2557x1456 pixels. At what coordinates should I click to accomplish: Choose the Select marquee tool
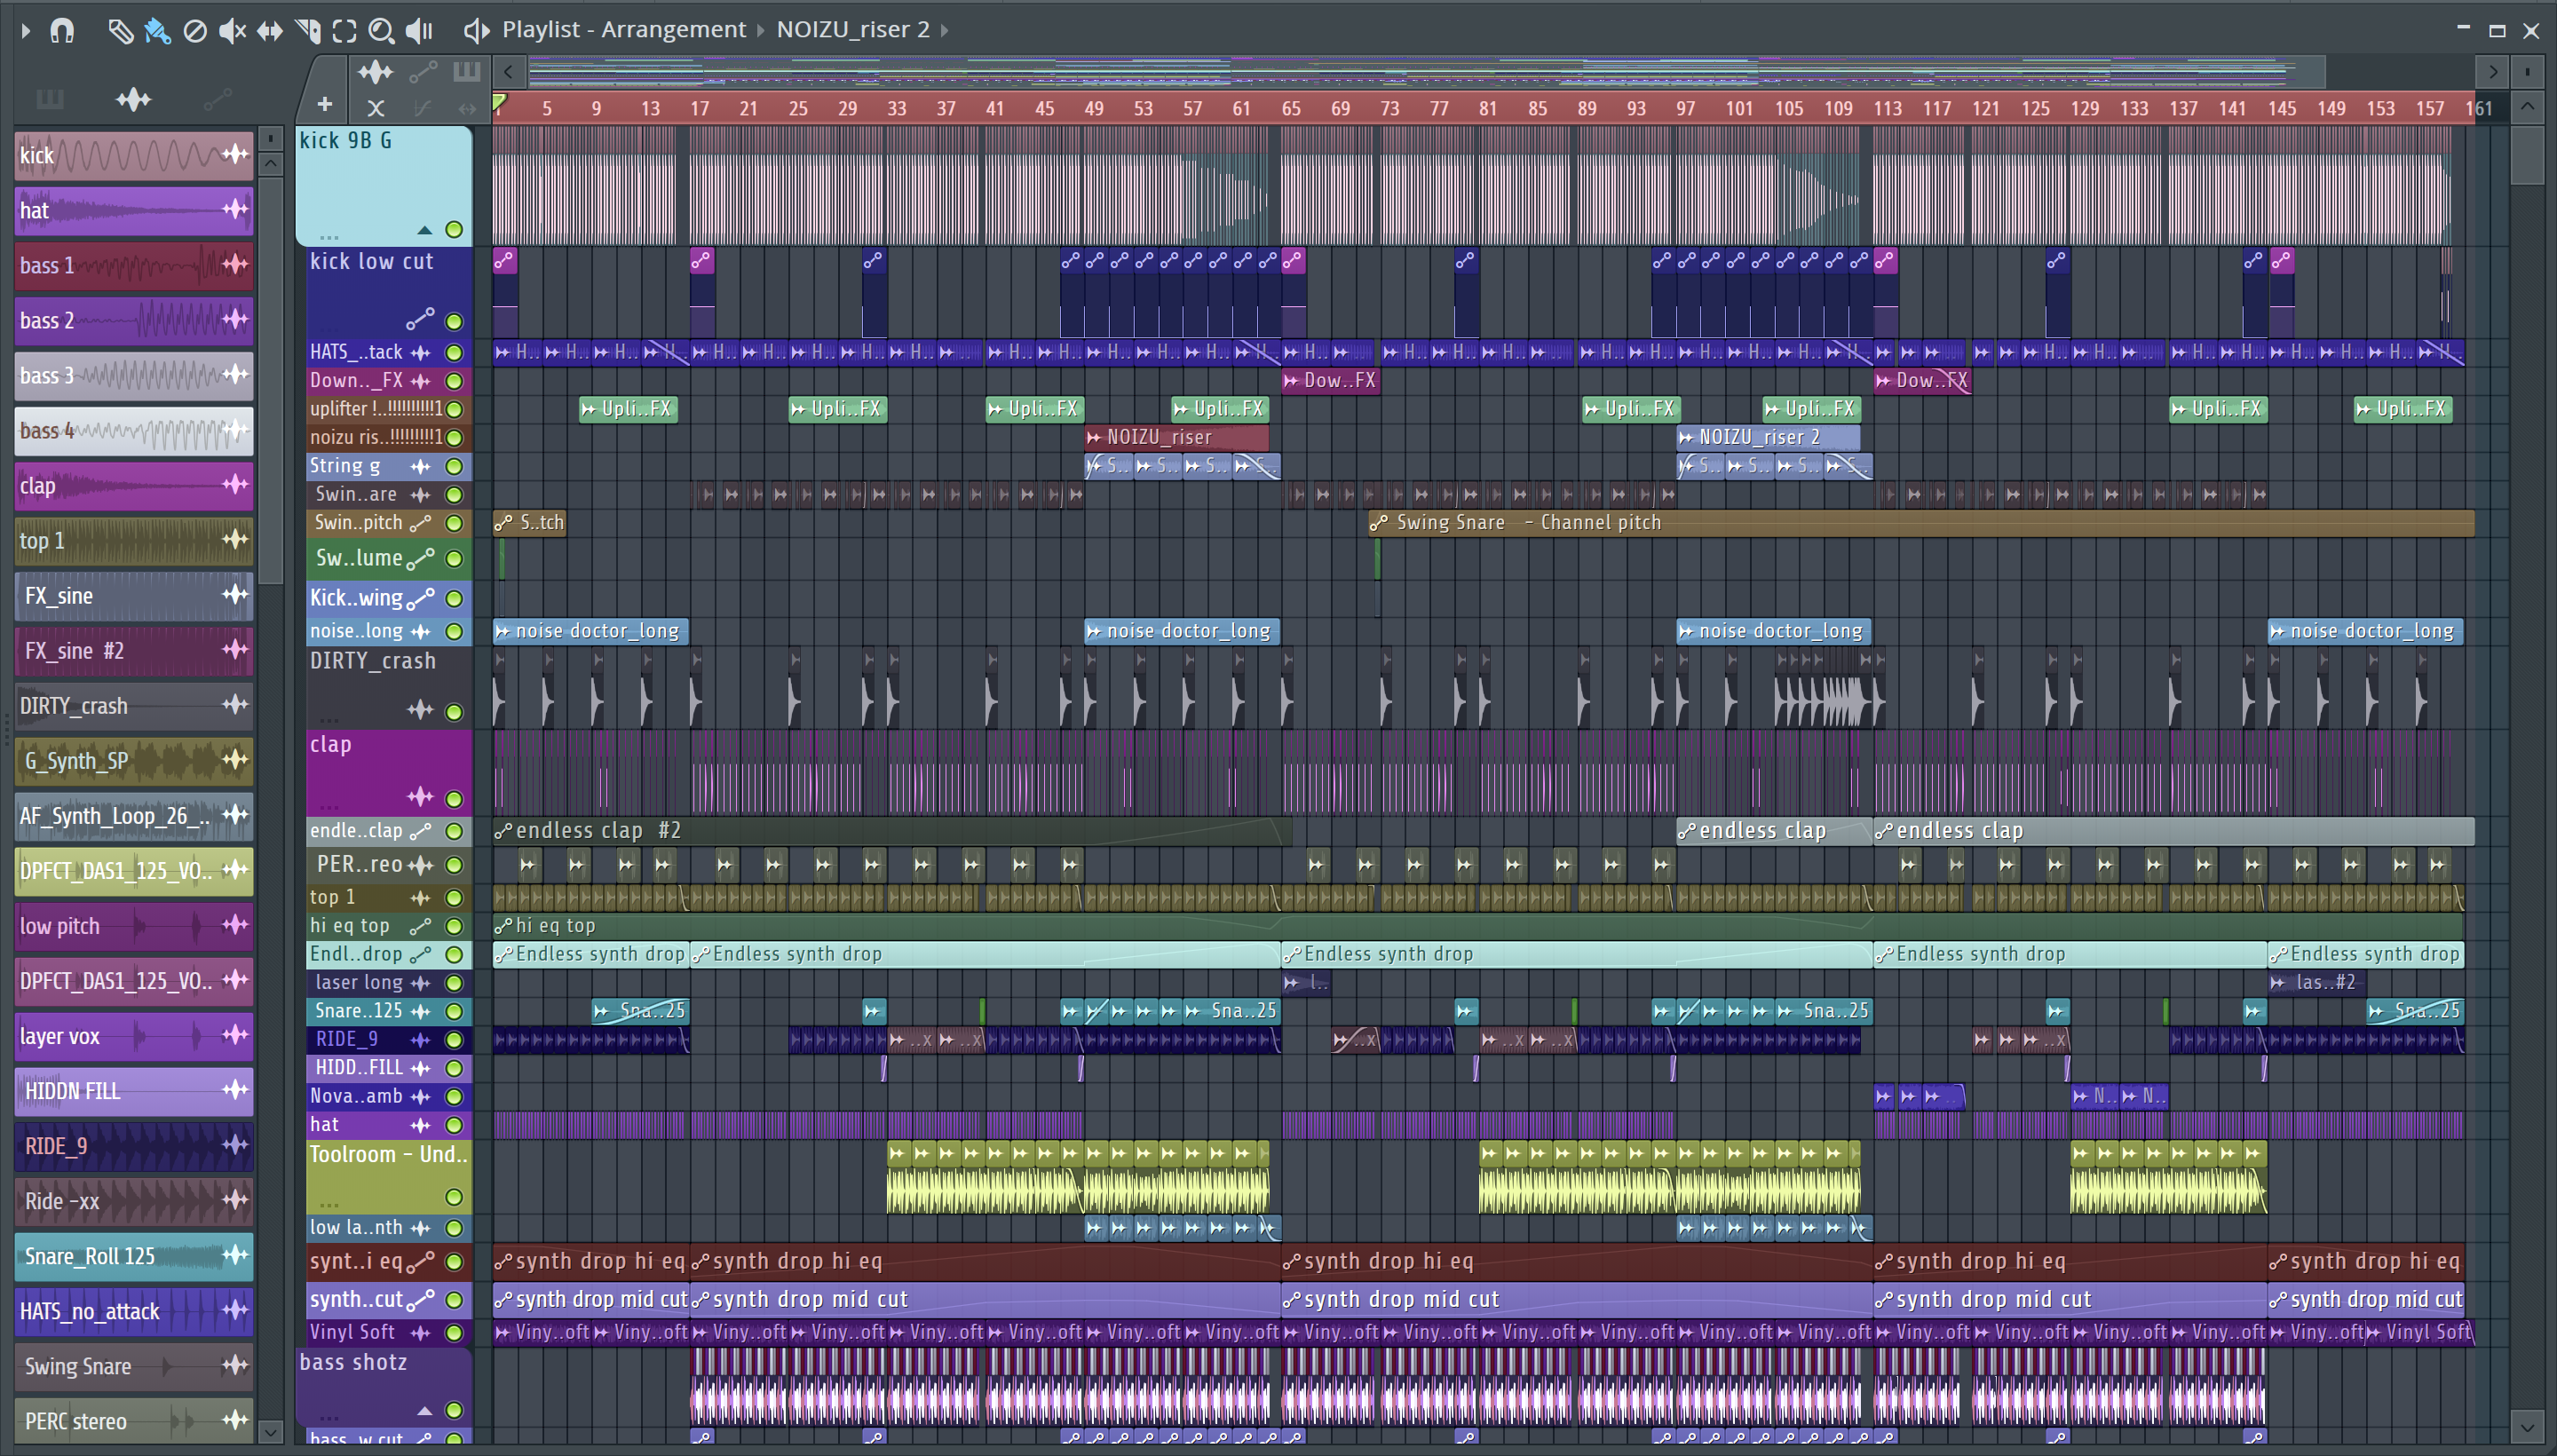[345, 31]
